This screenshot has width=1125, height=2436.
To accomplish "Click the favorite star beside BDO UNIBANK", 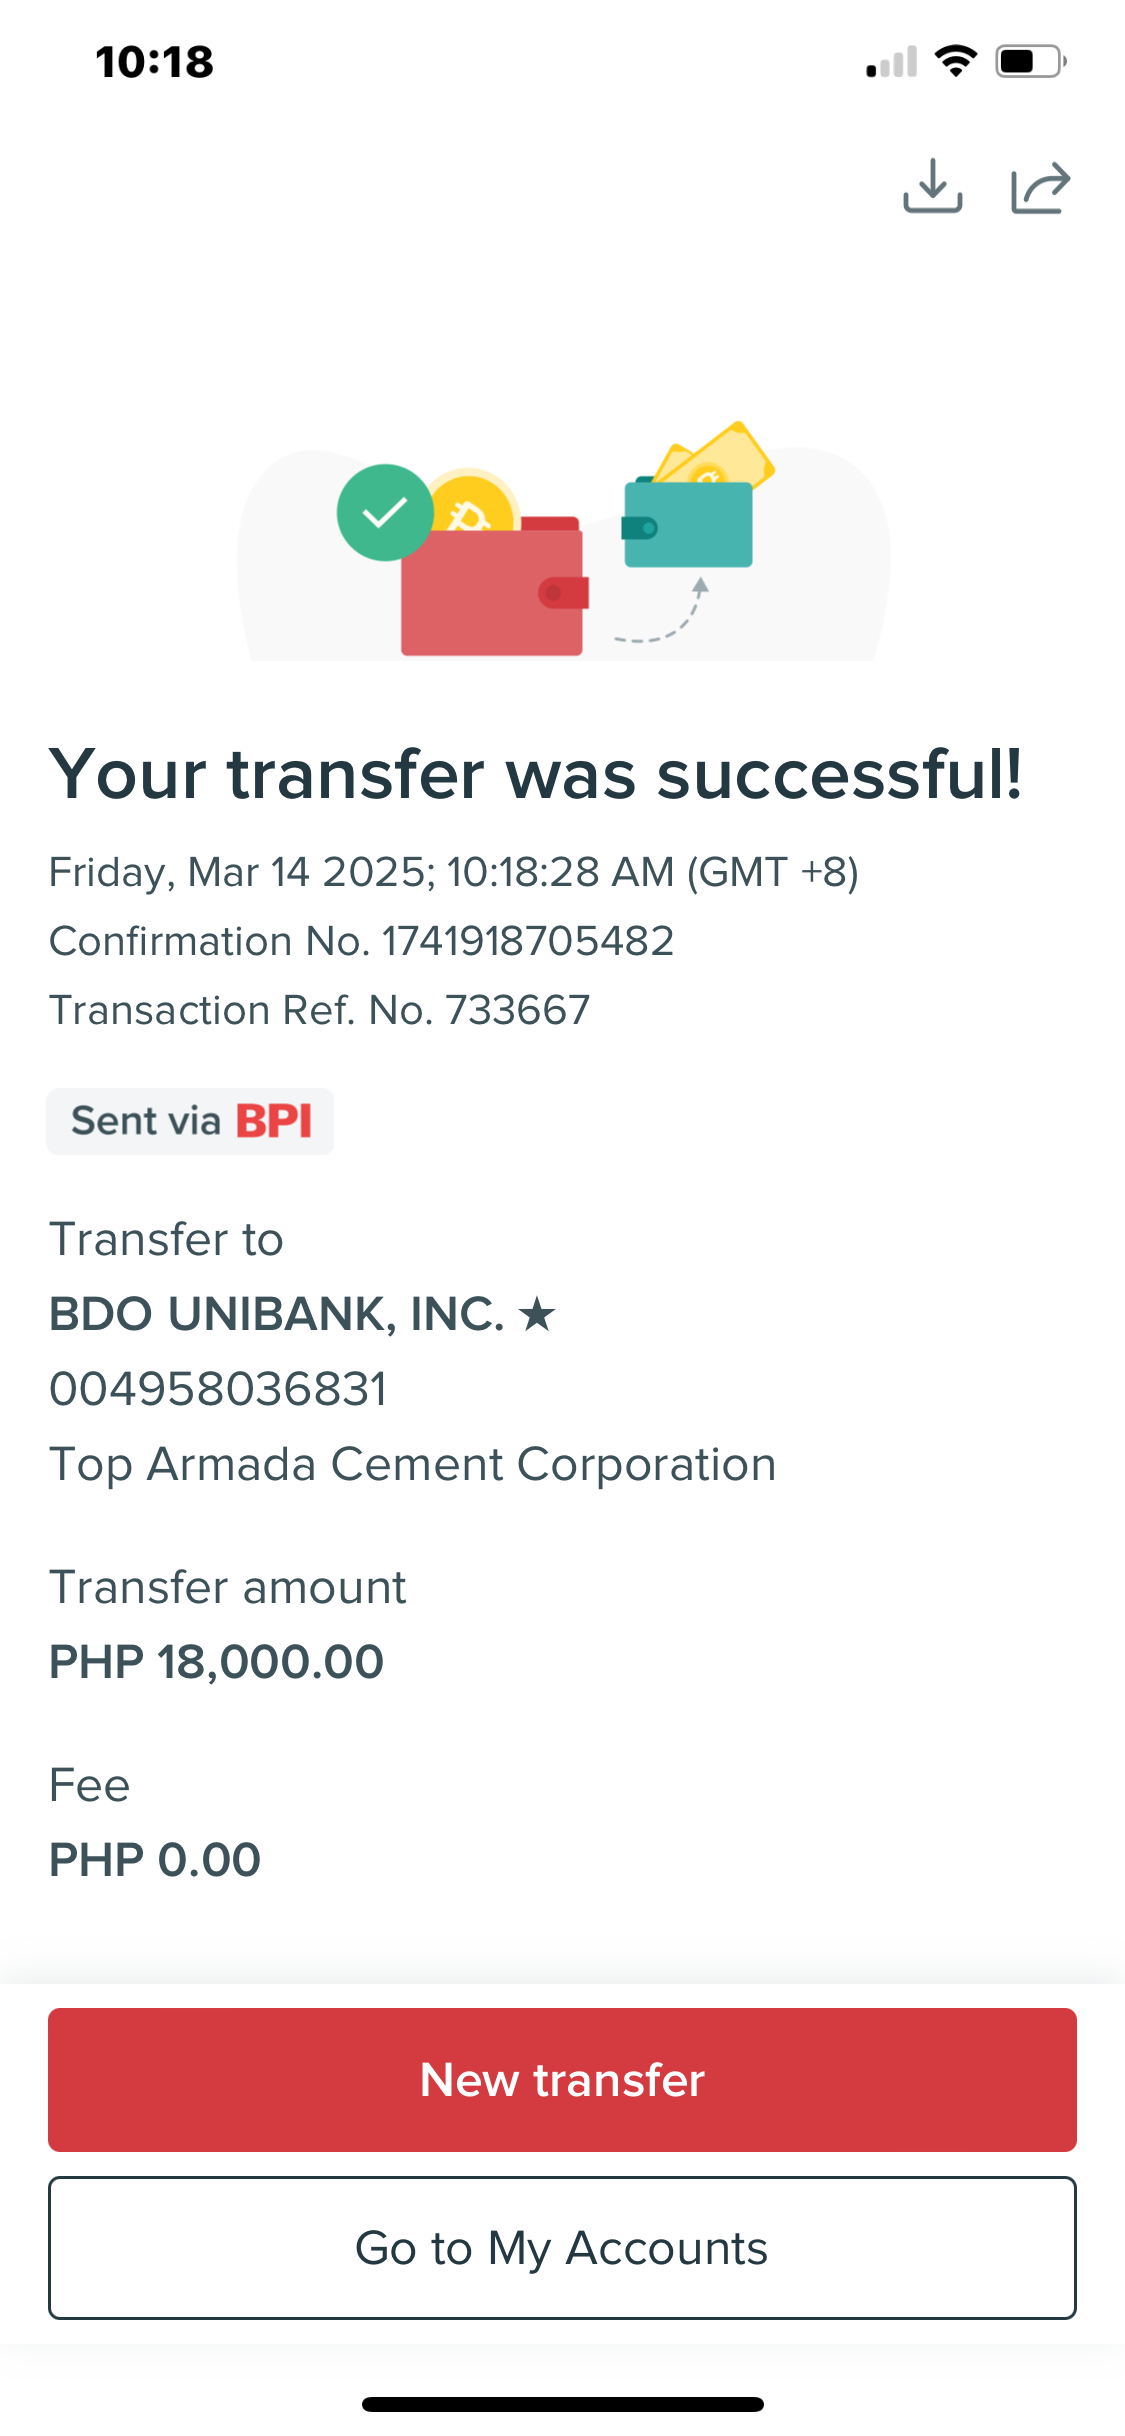I will (x=537, y=1314).
